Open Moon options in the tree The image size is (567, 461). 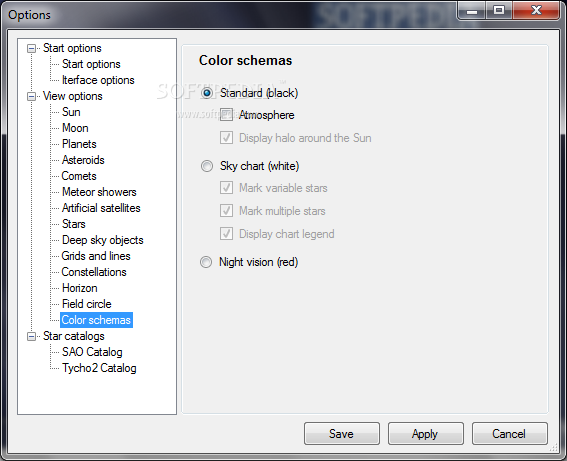(75, 128)
